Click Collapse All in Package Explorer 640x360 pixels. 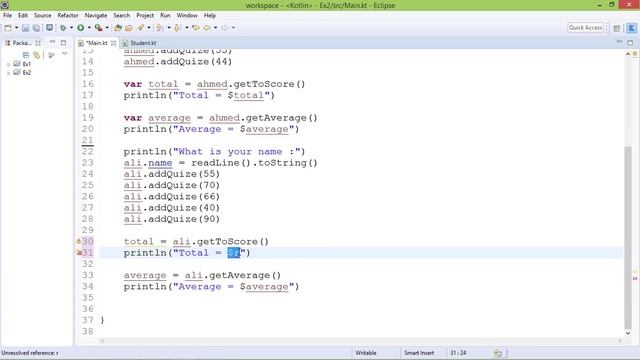pyautogui.click(x=26, y=55)
